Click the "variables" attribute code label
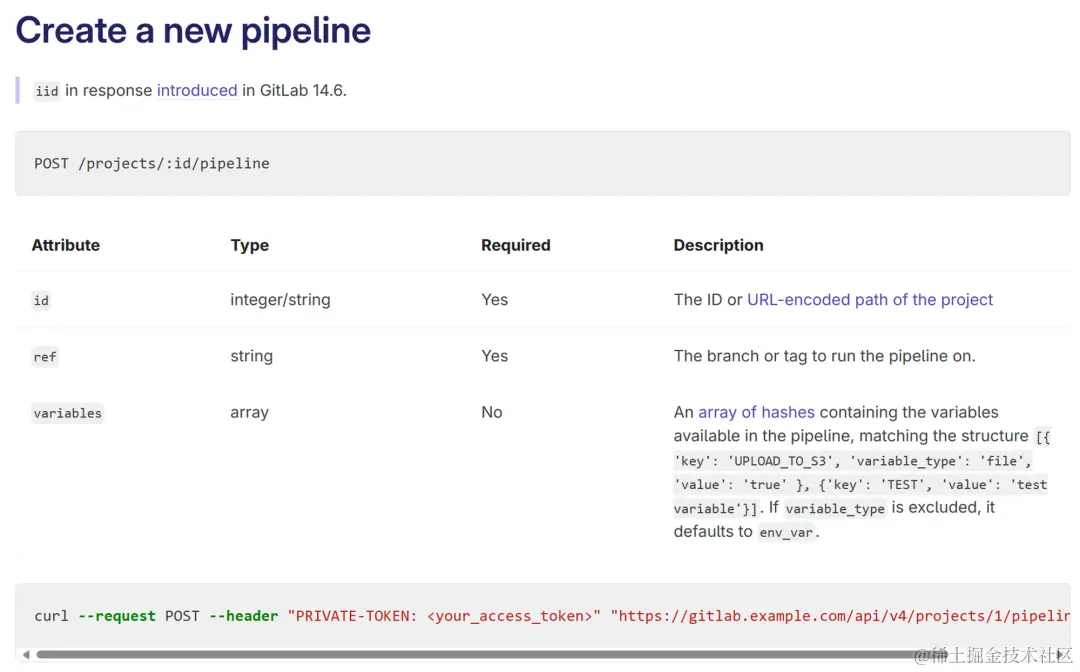Screen dimensions: 1080x672 click(x=67, y=413)
